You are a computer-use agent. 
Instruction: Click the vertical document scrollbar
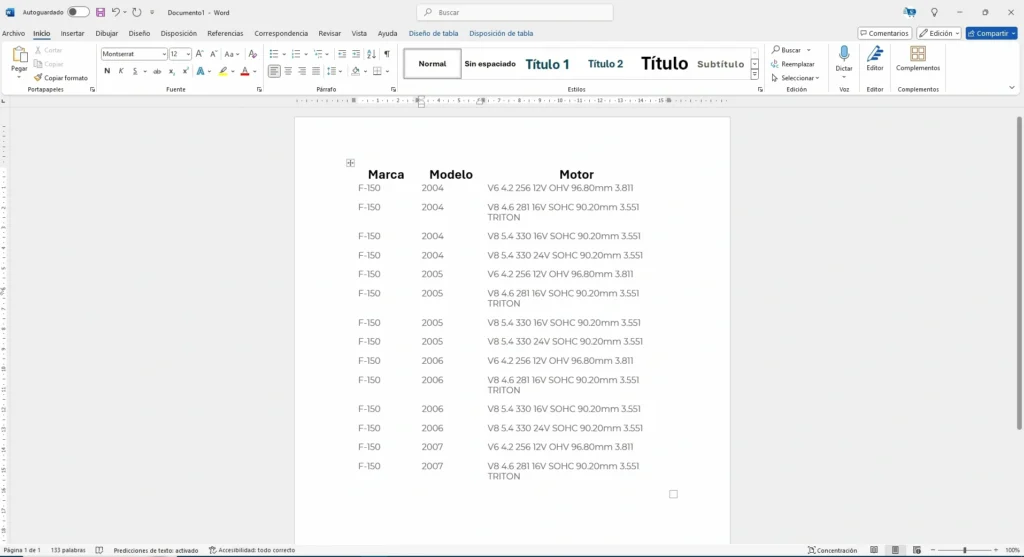click(x=1019, y=273)
